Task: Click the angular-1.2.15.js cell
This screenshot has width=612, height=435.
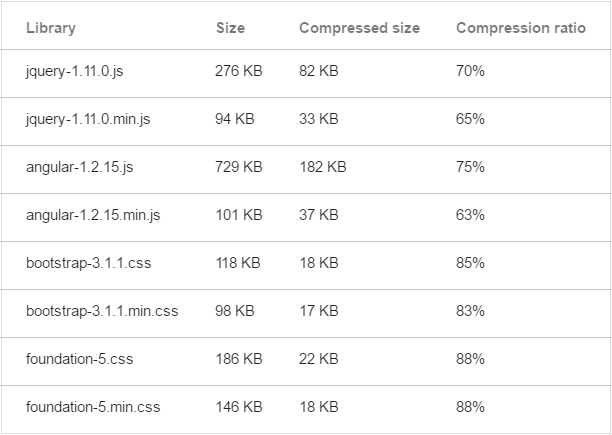Action: tap(80, 167)
